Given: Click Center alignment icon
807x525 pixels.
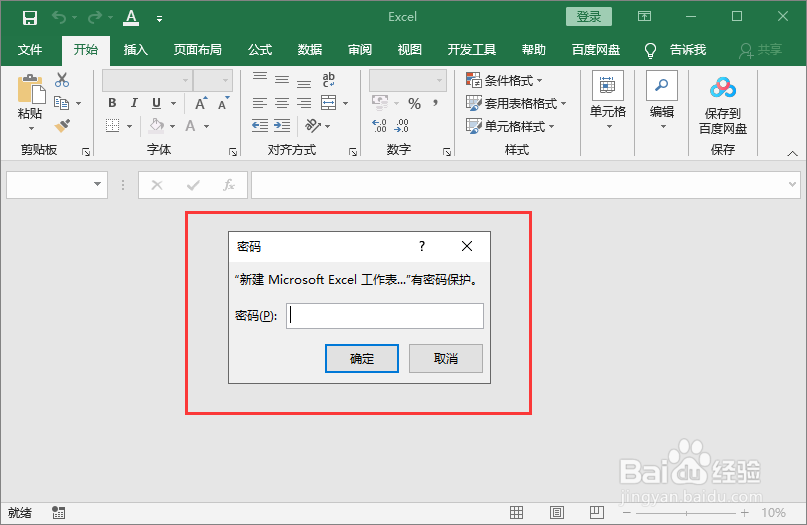Looking at the screenshot, I should coord(282,103).
